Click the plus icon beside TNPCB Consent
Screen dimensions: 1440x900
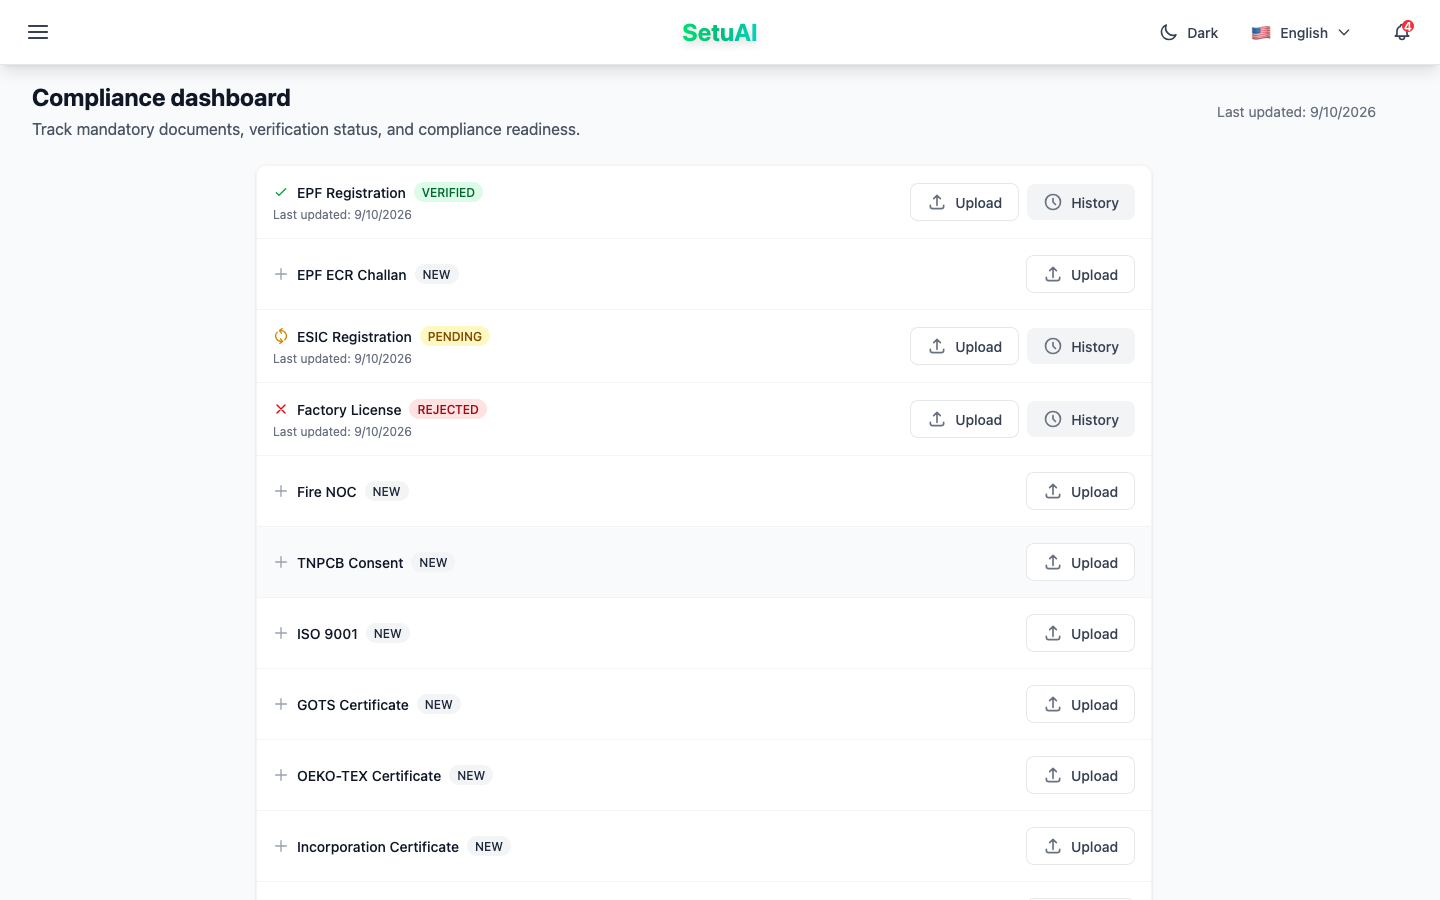281,562
